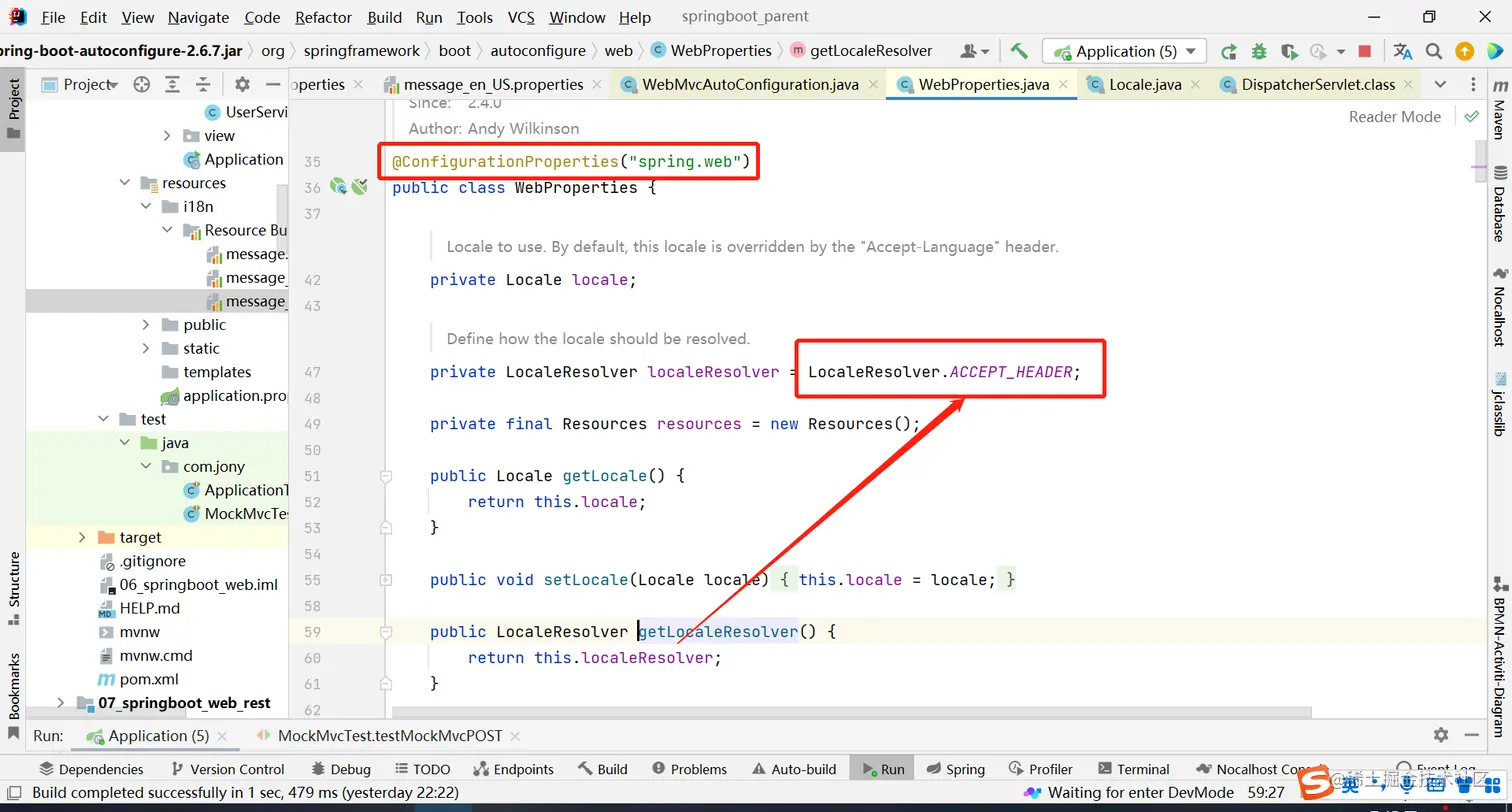This screenshot has height=812, width=1512.
Task: Open the Dependencies tool window
Action: click(91, 769)
